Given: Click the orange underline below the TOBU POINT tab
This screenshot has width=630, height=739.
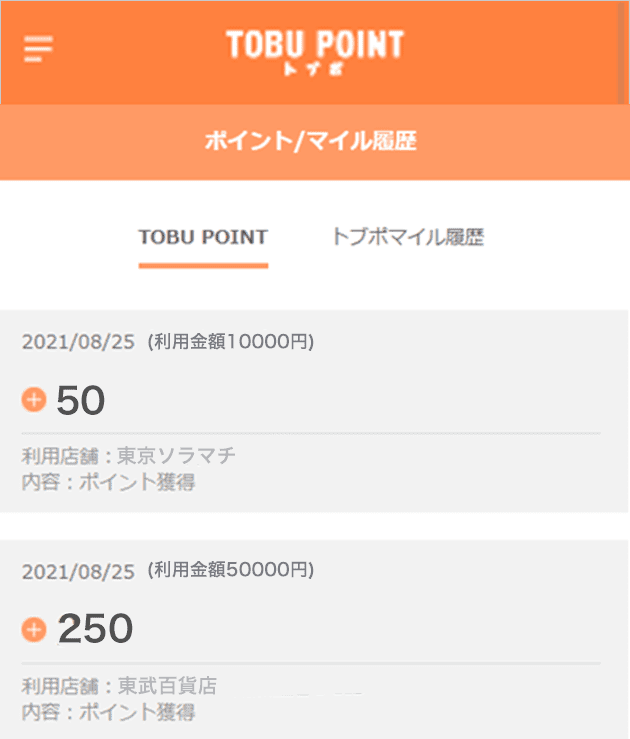Looking at the screenshot, I should [203, 266].
